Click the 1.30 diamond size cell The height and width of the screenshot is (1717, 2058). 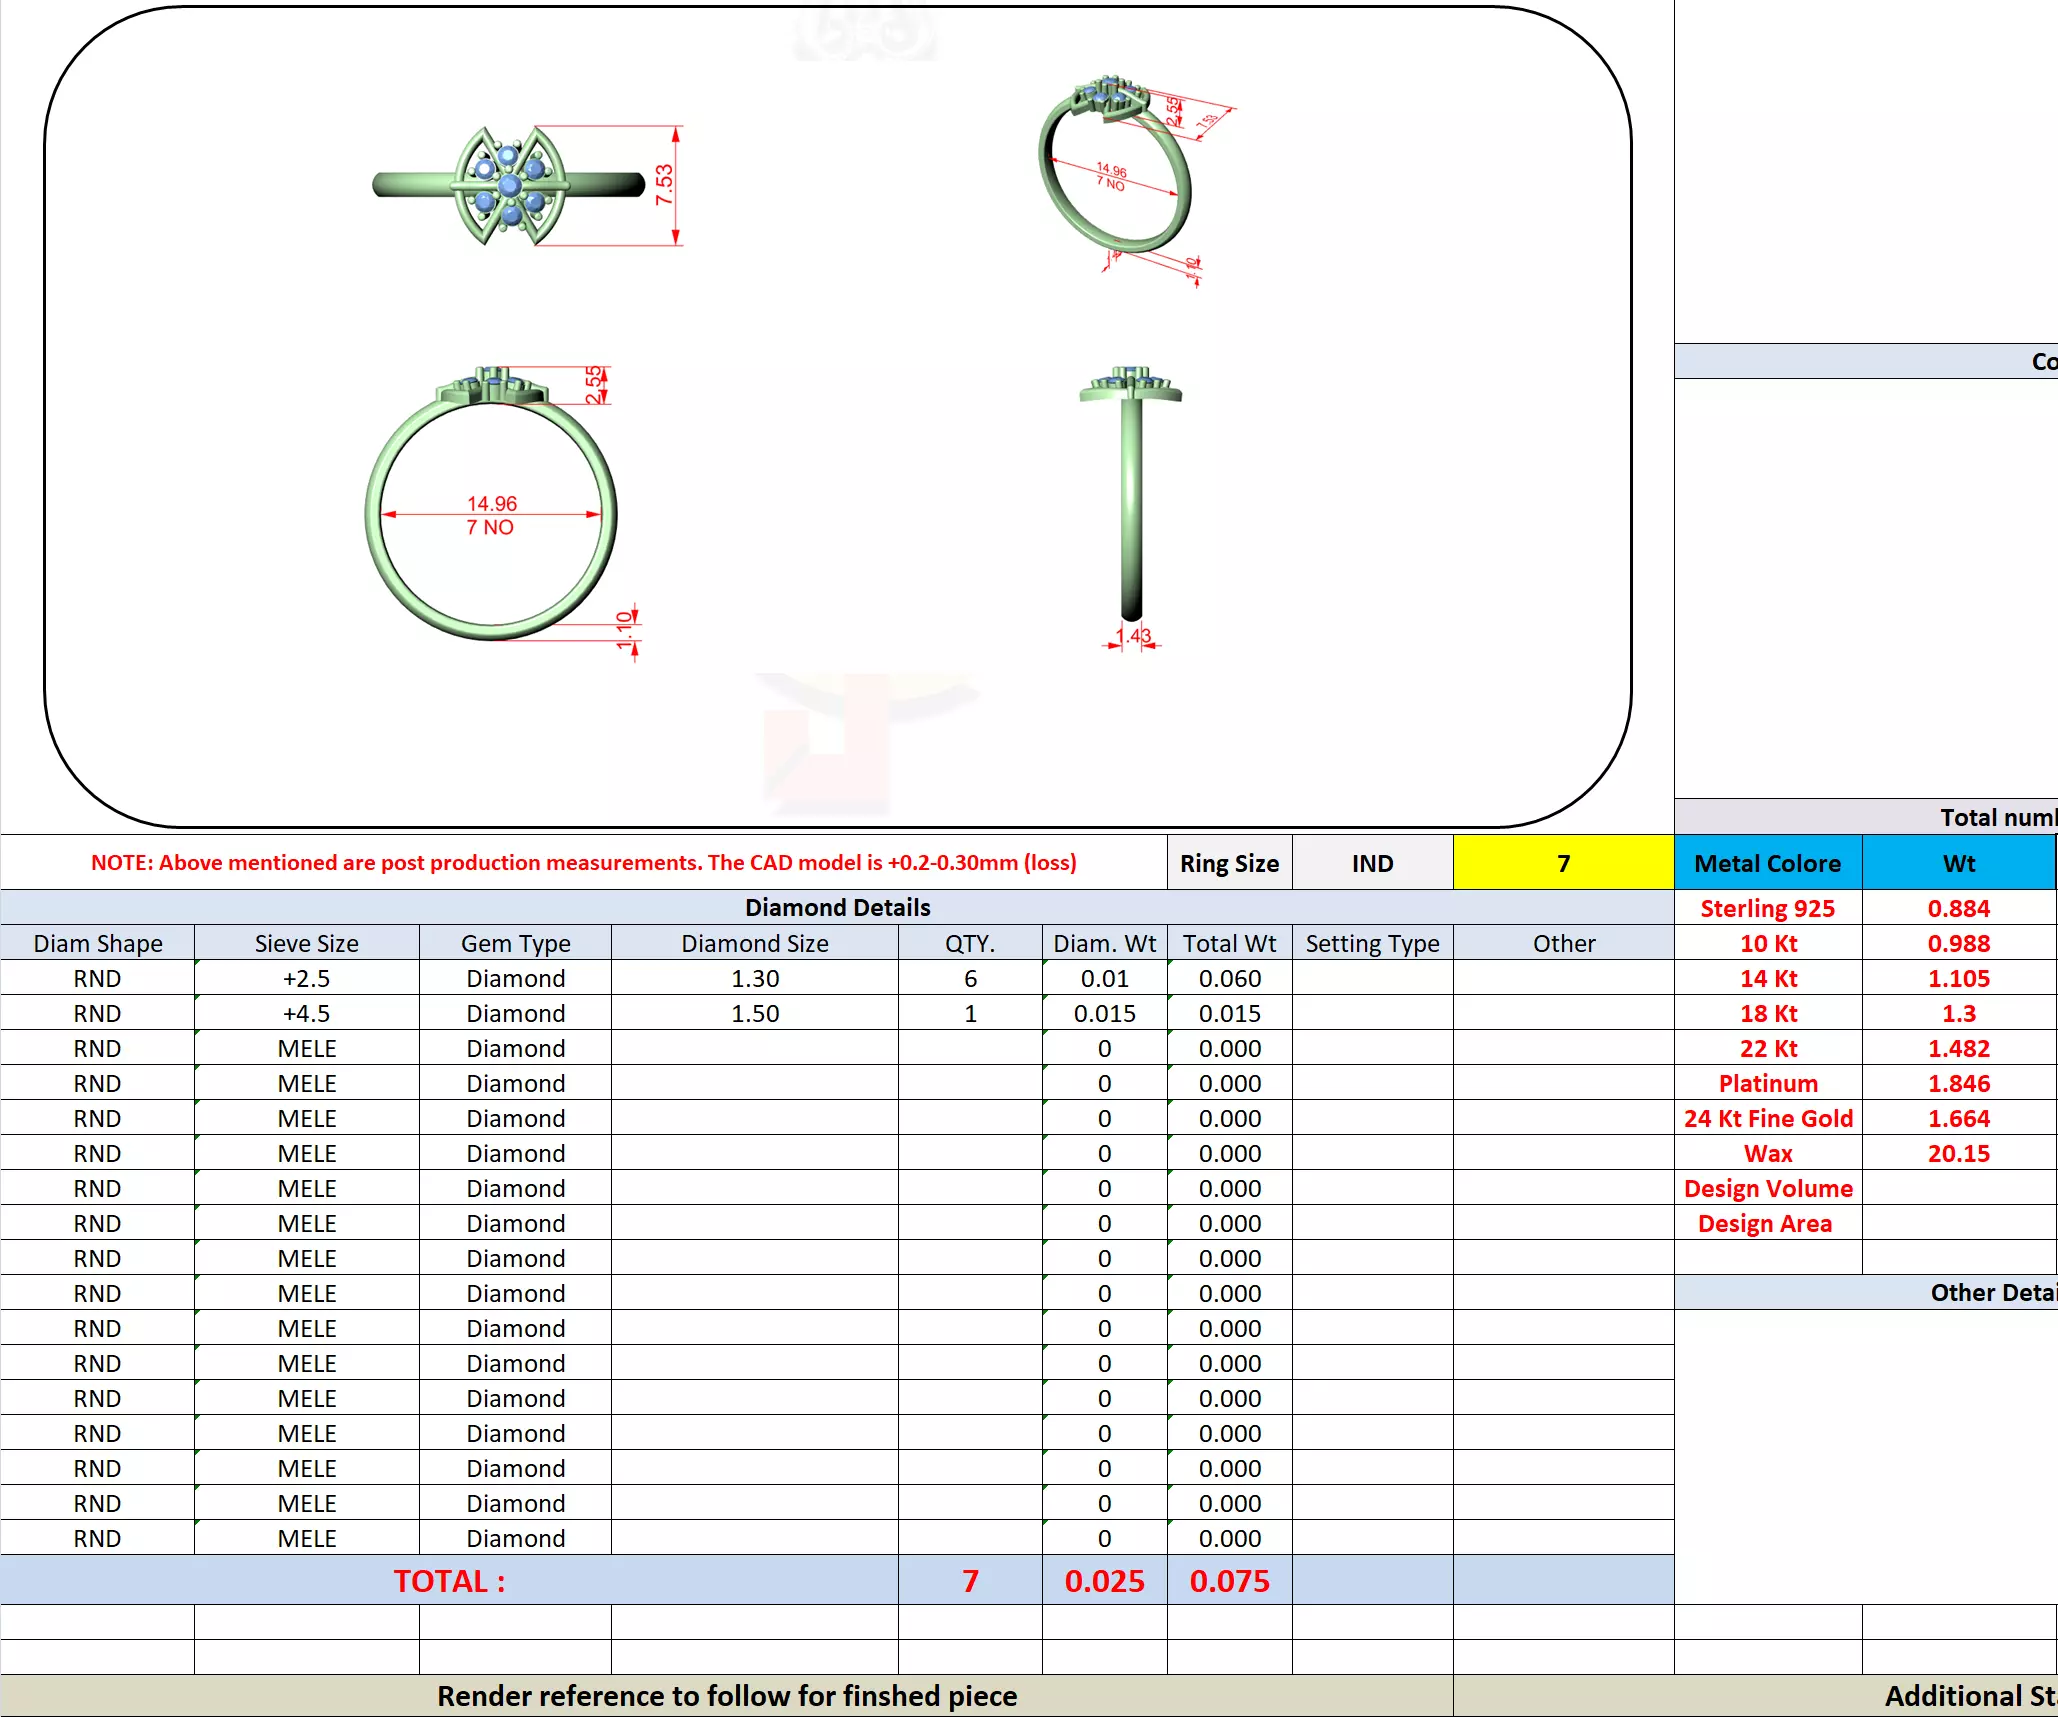click(x=754, y=978)
